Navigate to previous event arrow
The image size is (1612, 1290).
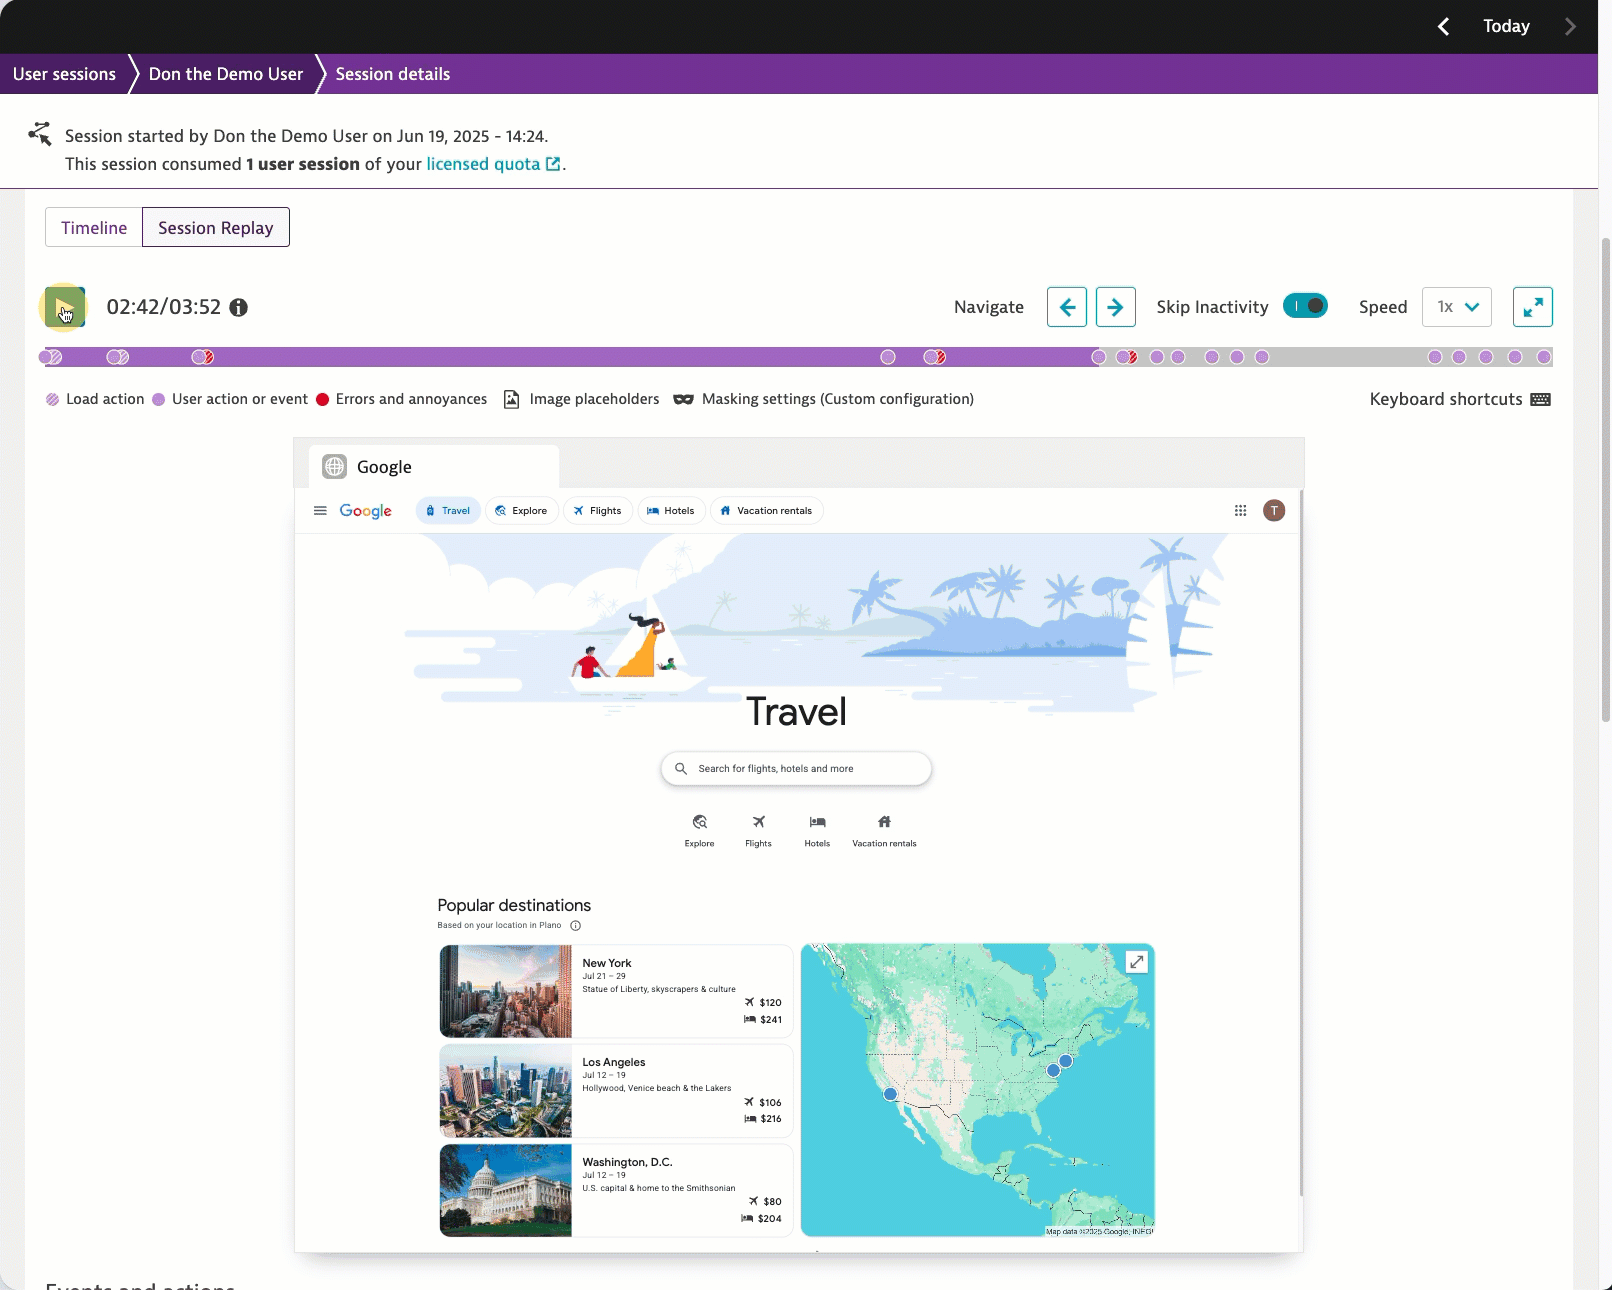[x=1067, y=307]
